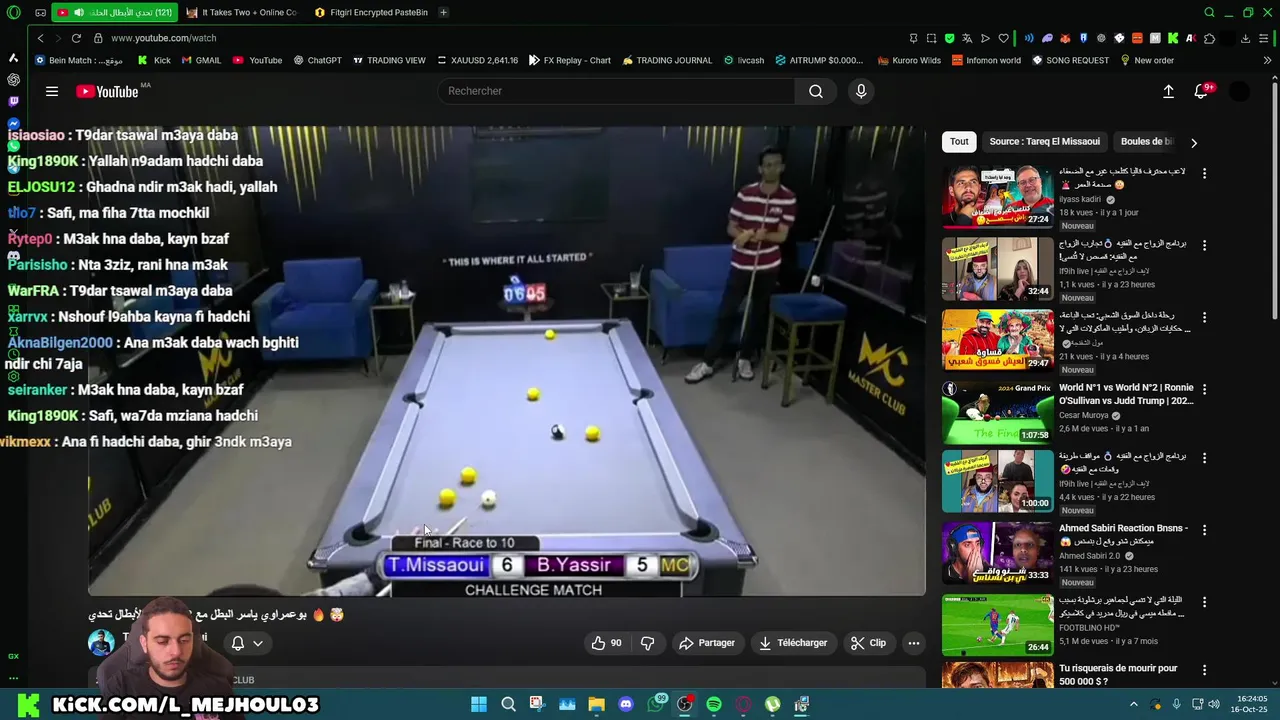Like the video with thumbs up
Image resolution: width=1280 pixels, height=720 pixels.
(x=607, y=643)
